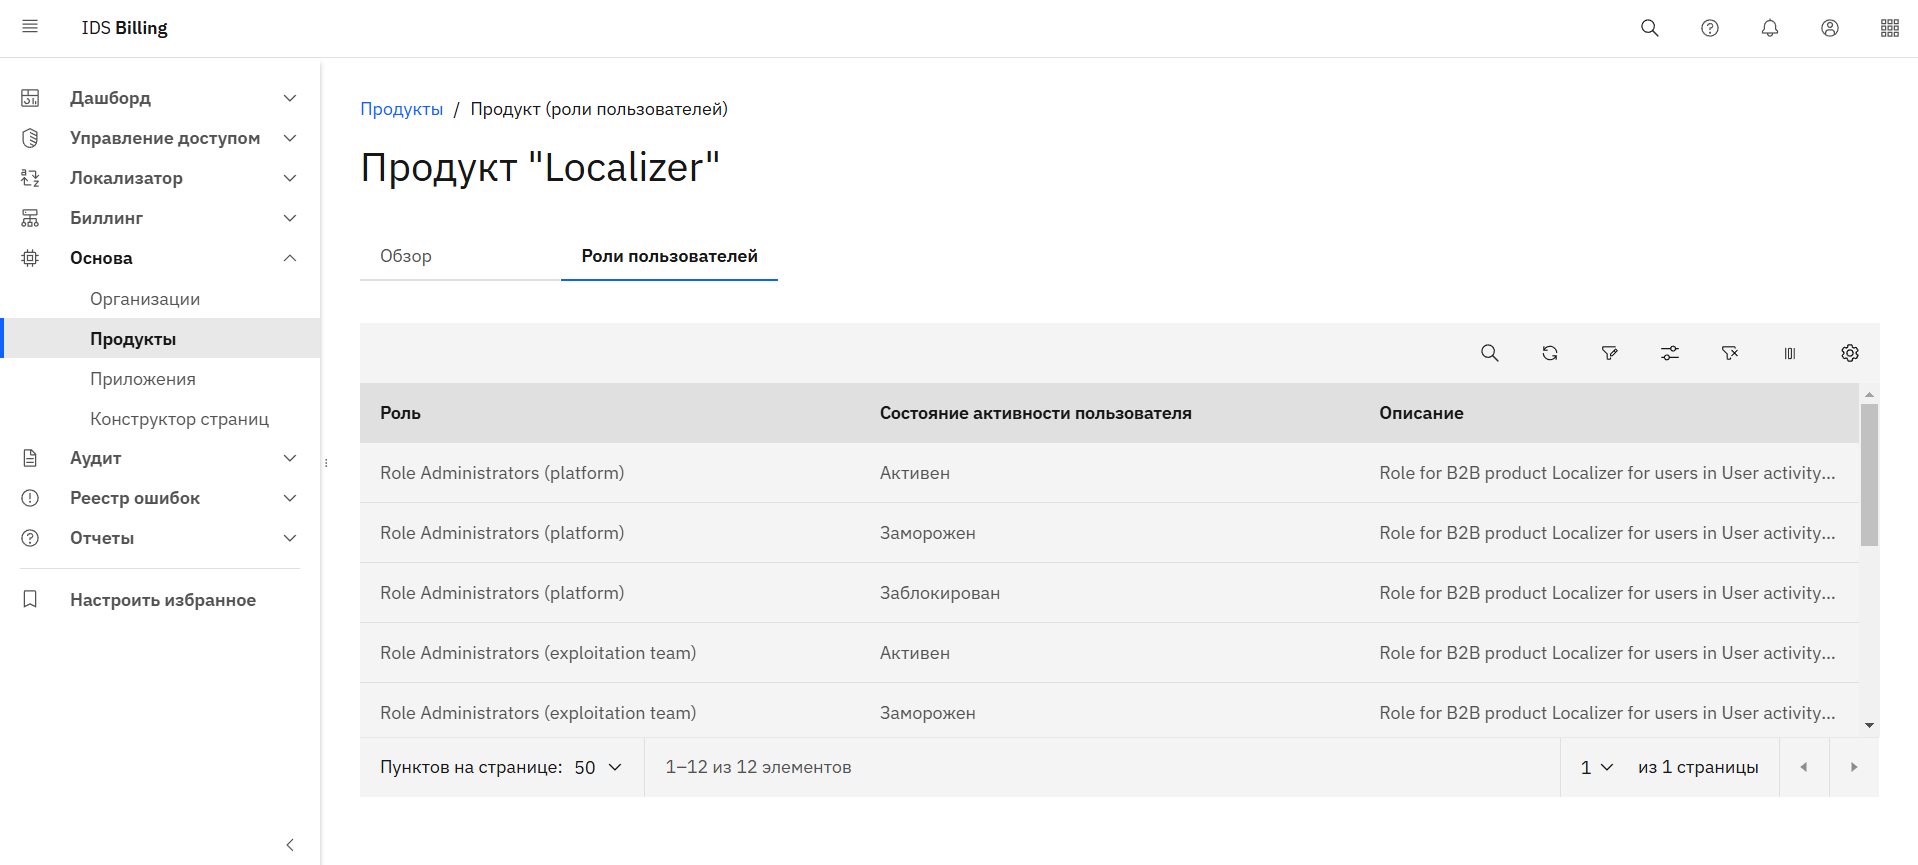Click the table vertical scrollbar thumb

coord(1868,475)
